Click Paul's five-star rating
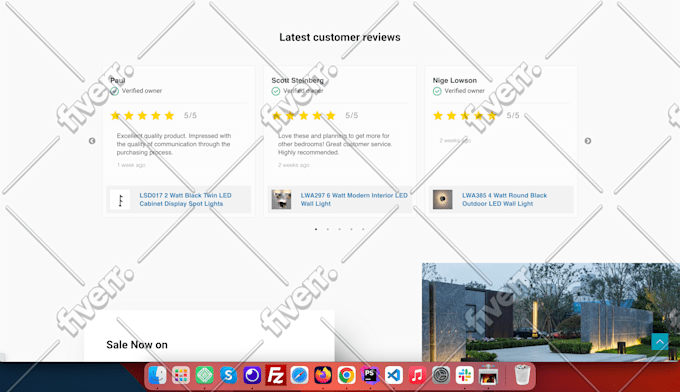 [142, 115]
